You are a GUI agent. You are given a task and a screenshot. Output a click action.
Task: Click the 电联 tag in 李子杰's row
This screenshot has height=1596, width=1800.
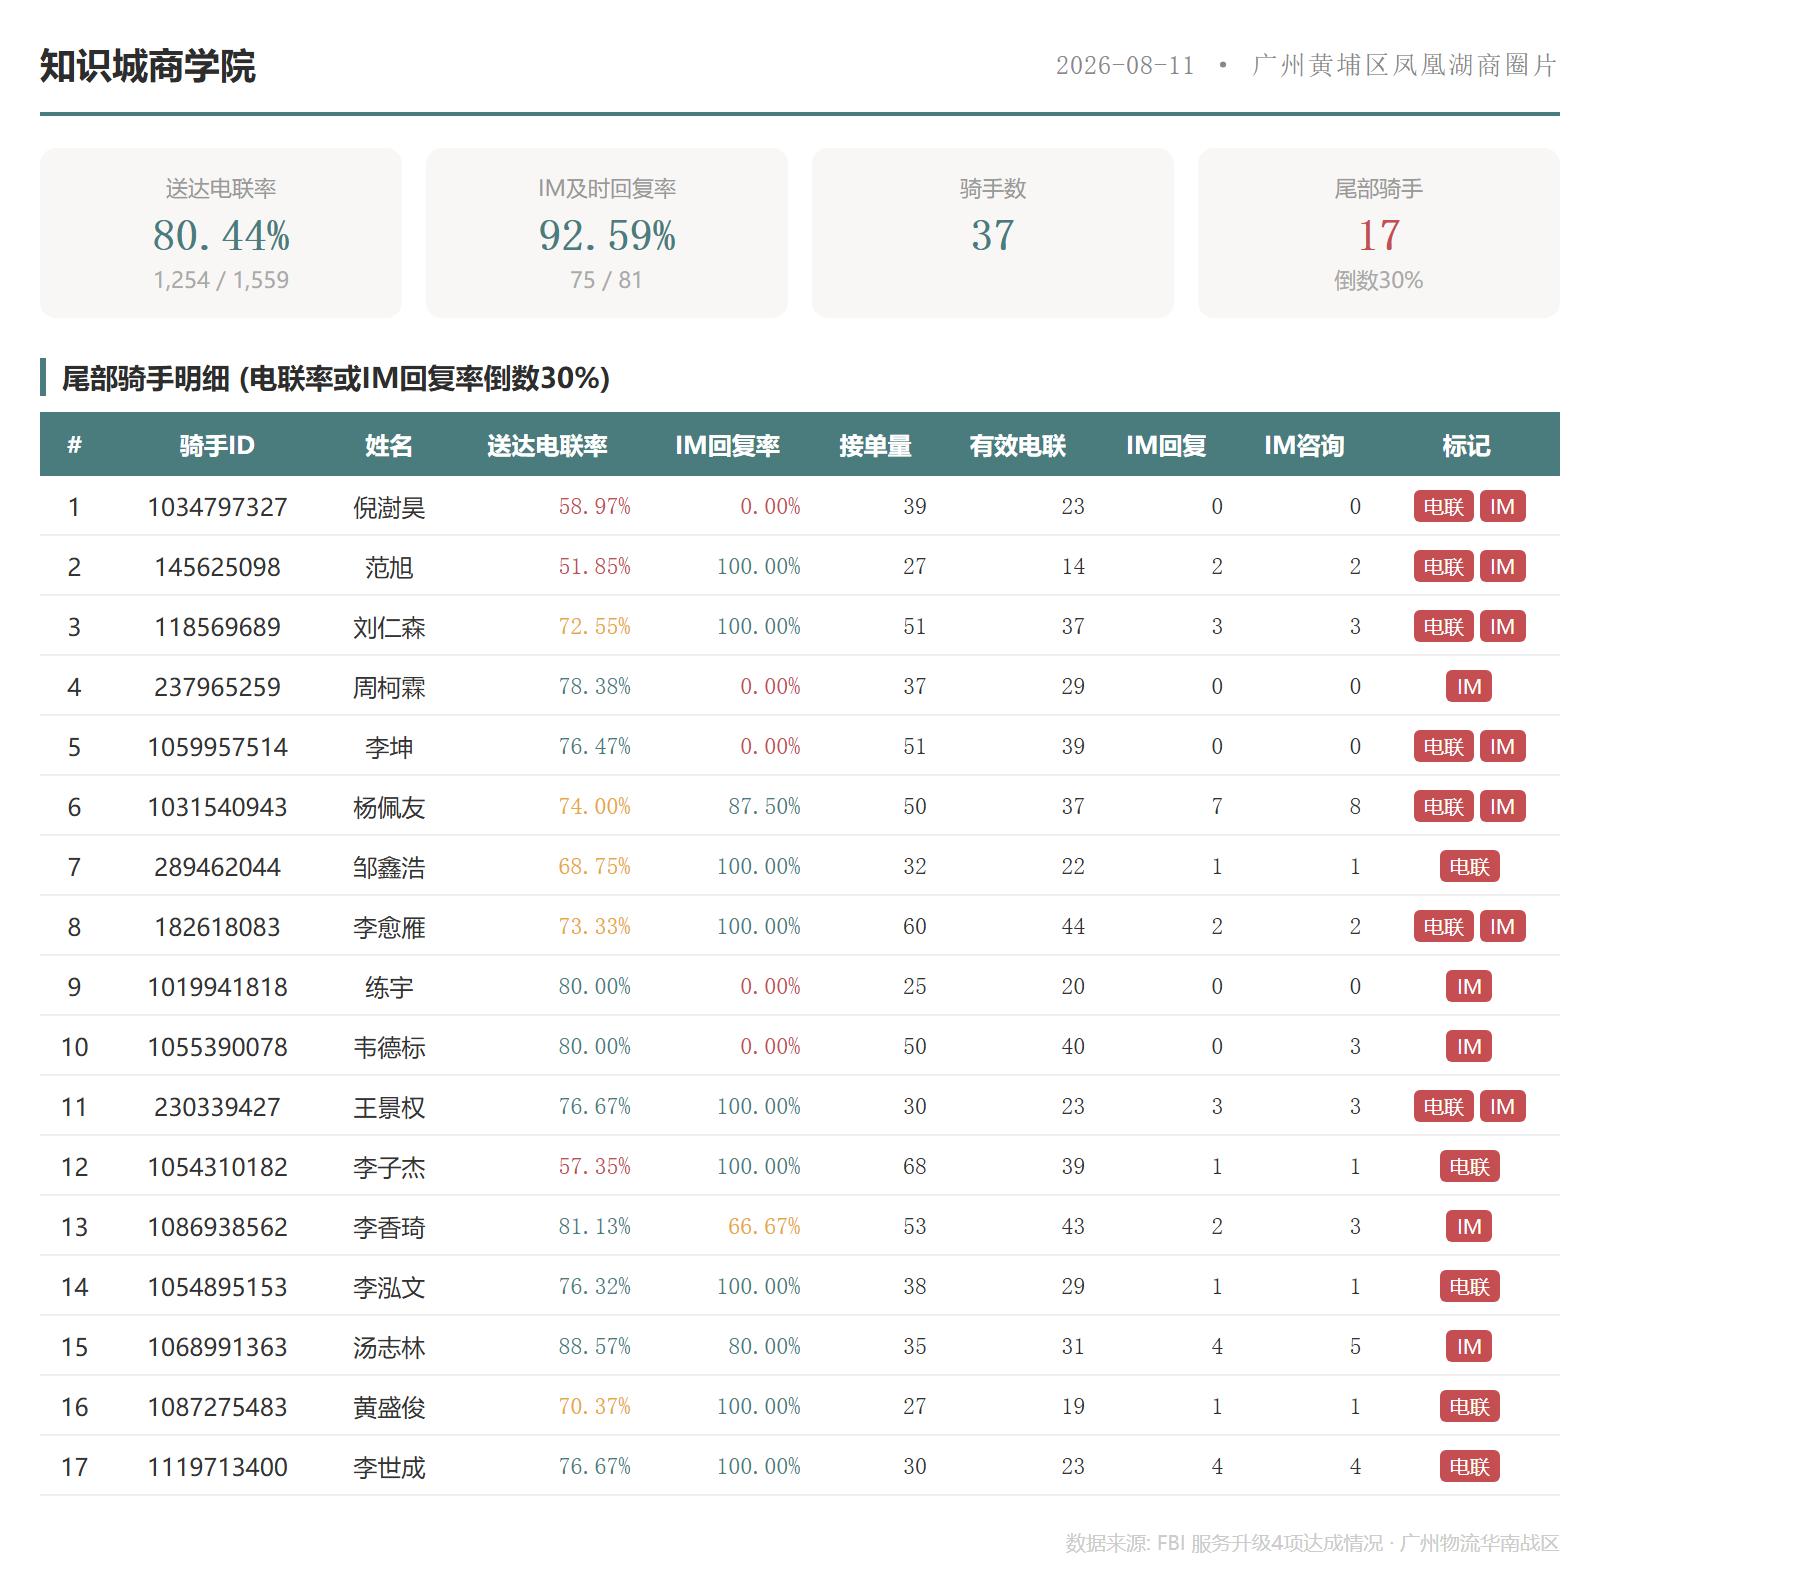pos(1469,1166)
